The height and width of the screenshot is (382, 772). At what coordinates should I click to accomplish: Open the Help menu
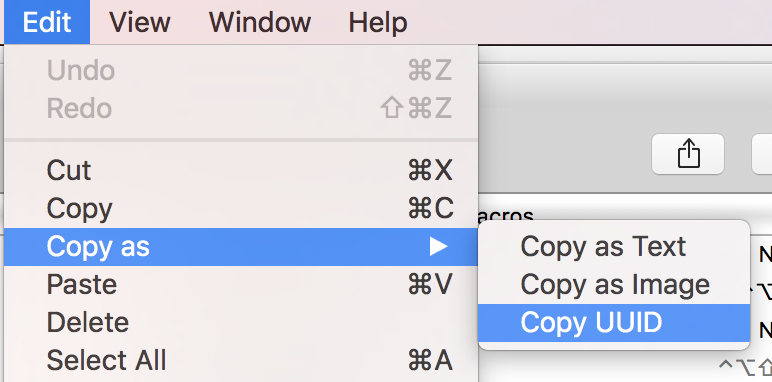coord(378,22)
